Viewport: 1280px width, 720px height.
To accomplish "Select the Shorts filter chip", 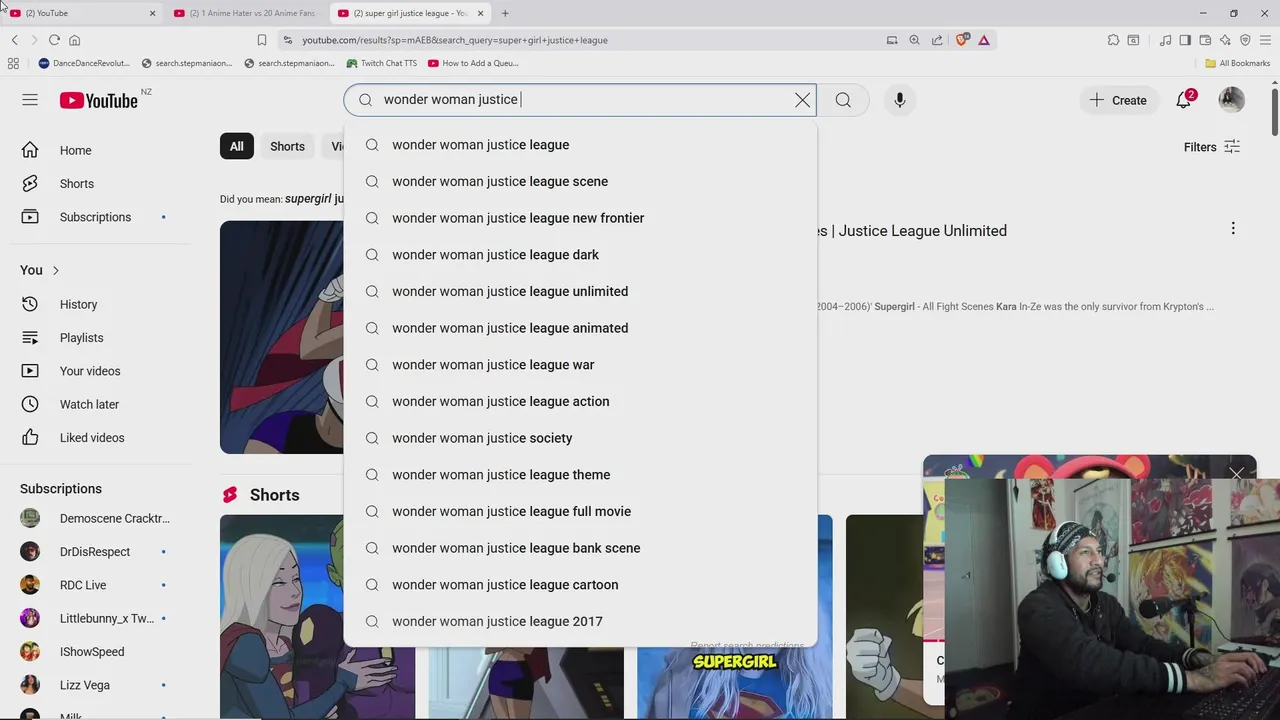I will [x=287, y=146].
